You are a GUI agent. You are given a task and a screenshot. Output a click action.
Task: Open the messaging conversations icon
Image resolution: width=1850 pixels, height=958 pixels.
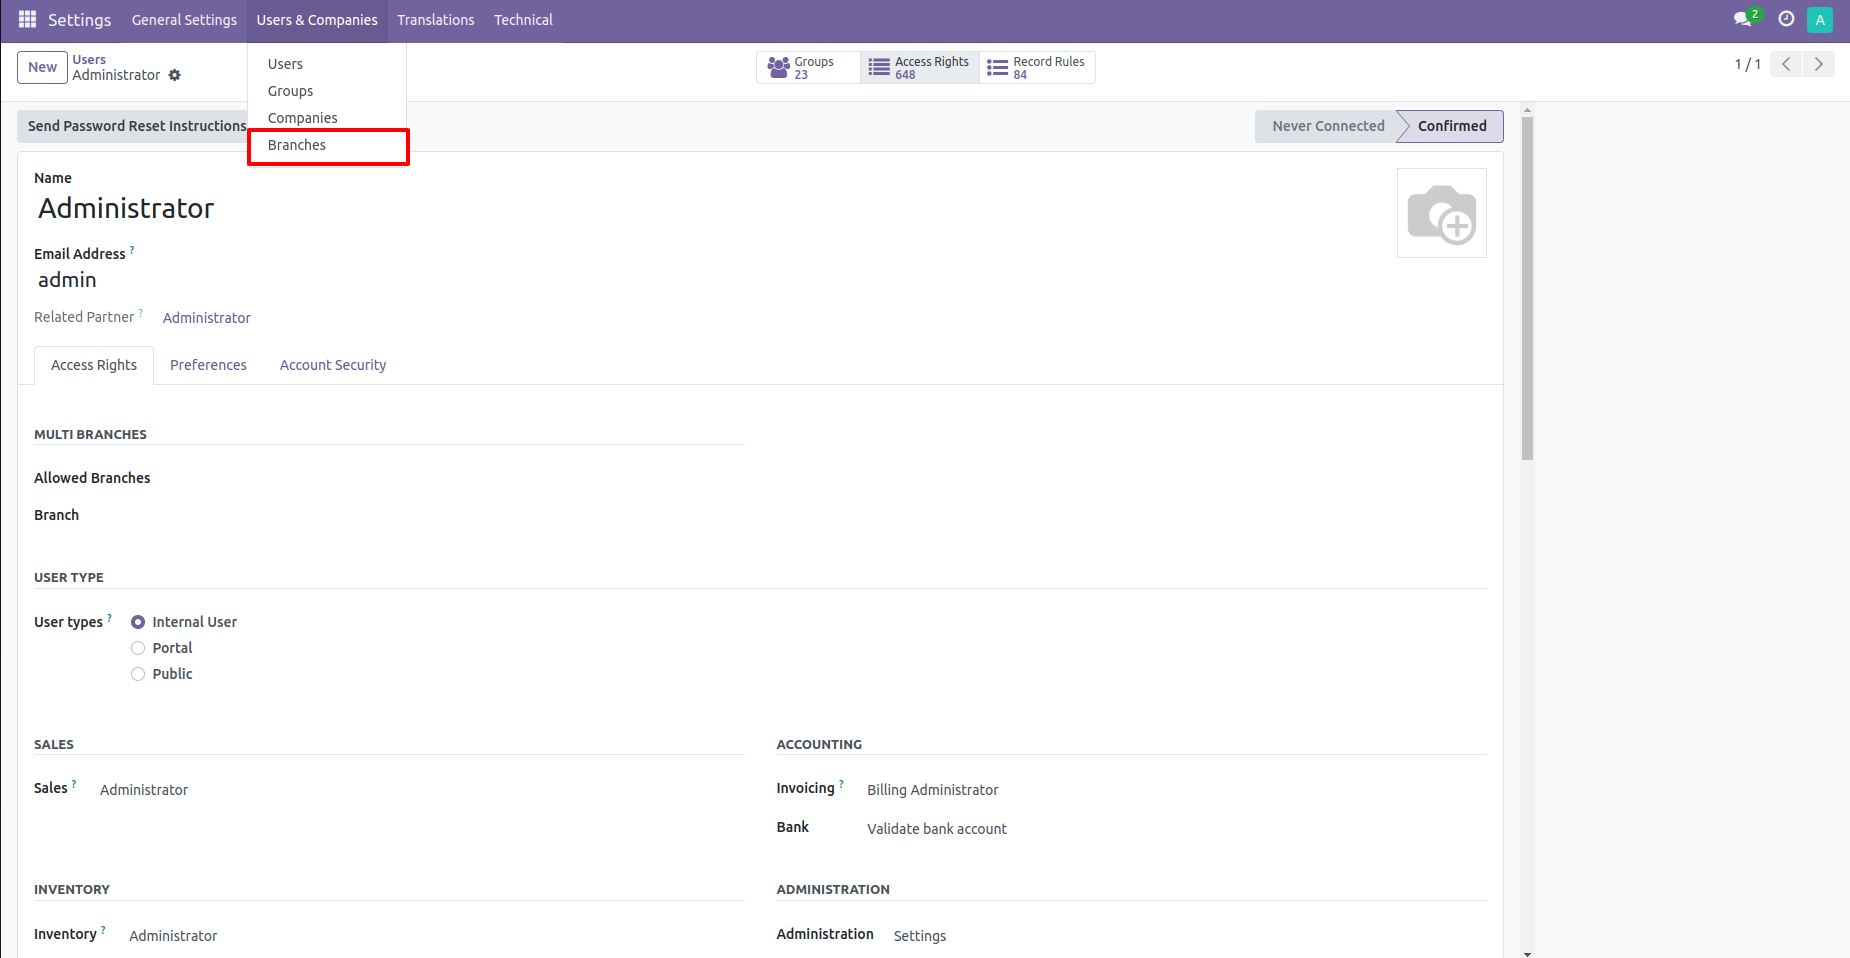[x=1744, y=19]
